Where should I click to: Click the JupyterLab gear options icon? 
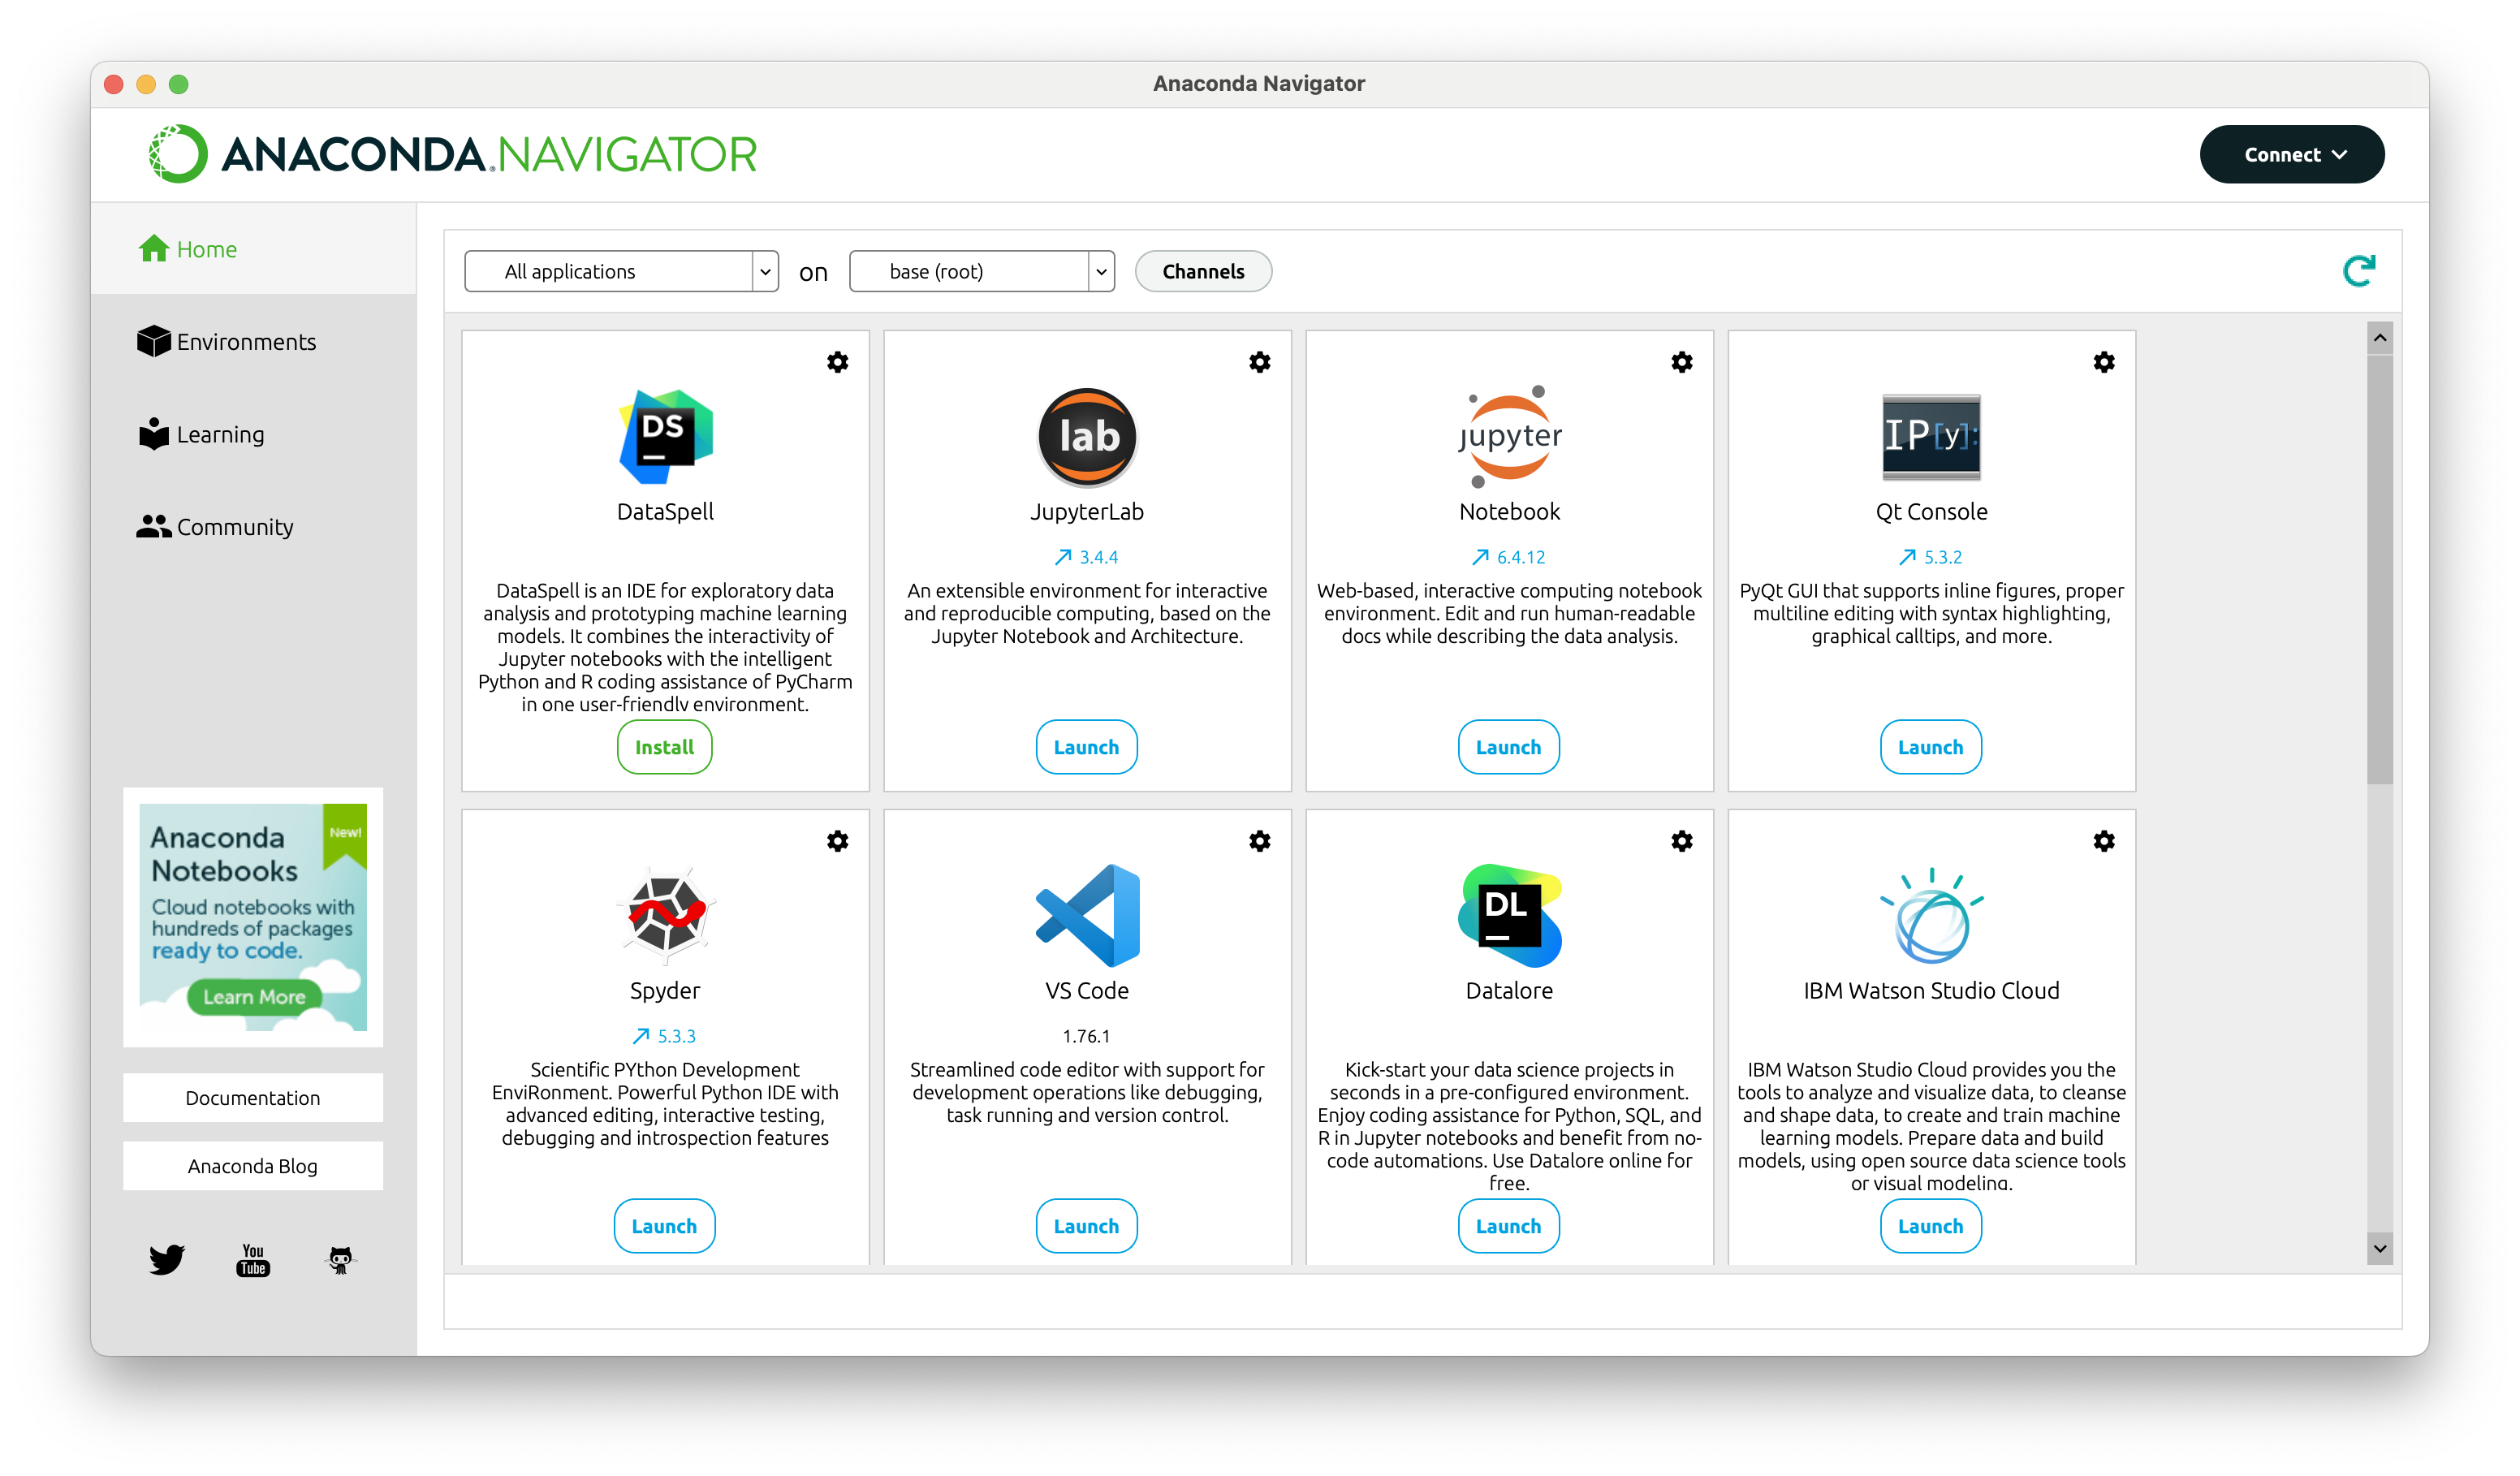pyautogui.click(x=1259, y=362)
